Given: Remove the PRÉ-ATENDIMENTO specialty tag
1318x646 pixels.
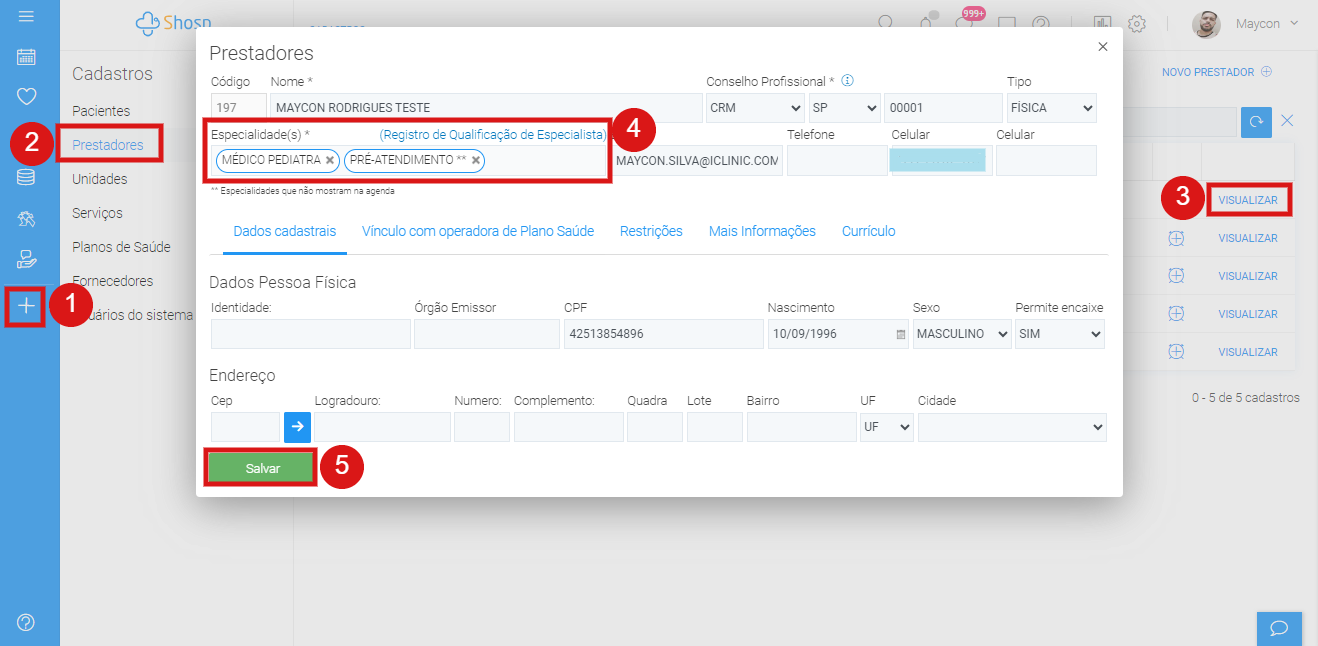Looking at the screenshot, I should [x=476, y=160].
